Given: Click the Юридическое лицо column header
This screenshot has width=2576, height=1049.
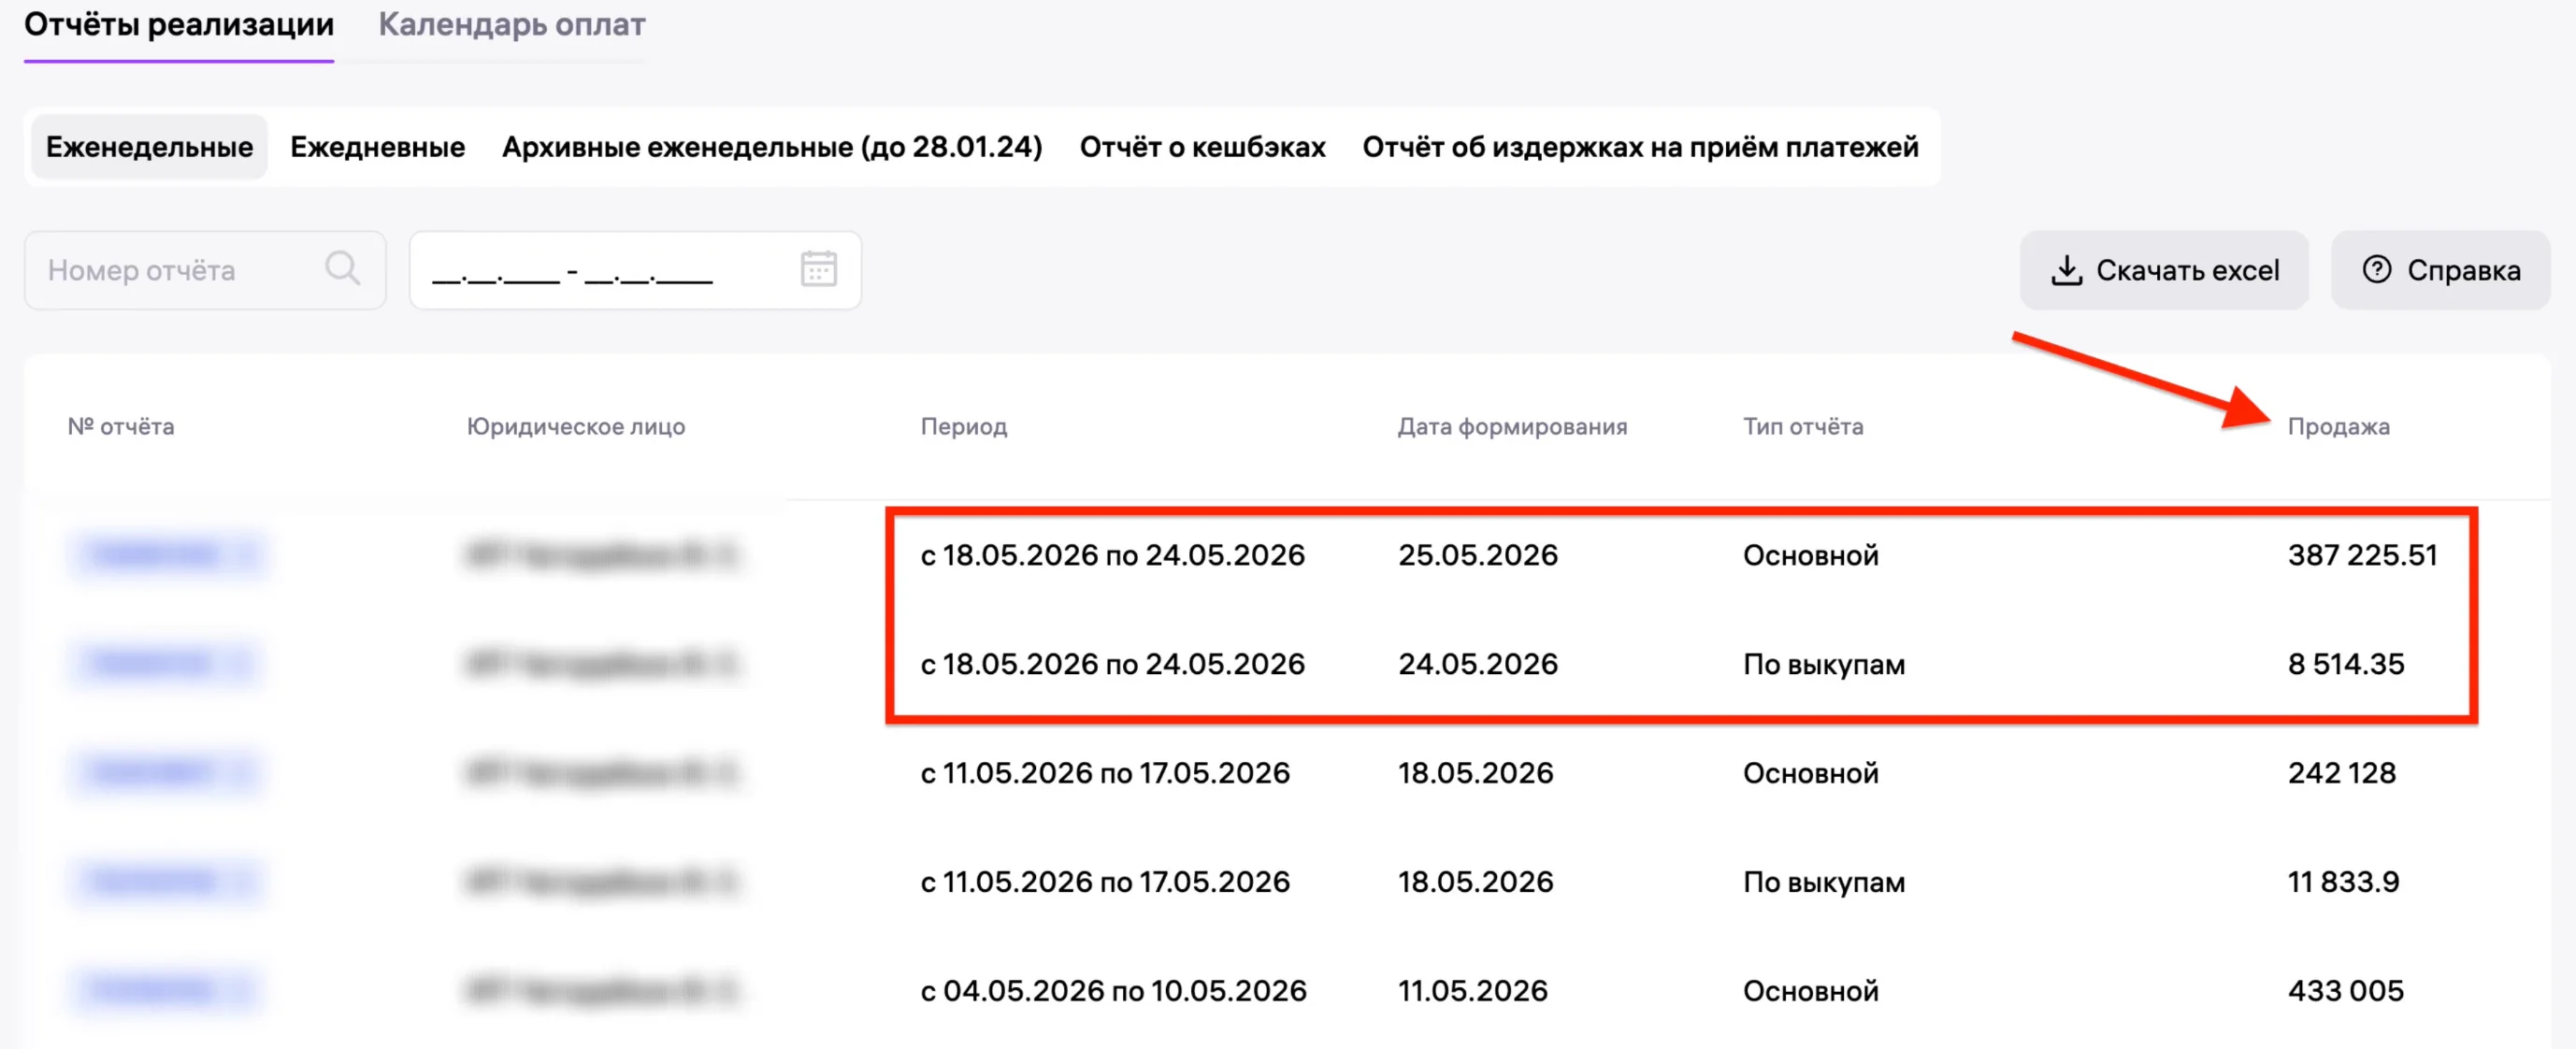Looking at the screenshot, I should [x=576, y=426].
